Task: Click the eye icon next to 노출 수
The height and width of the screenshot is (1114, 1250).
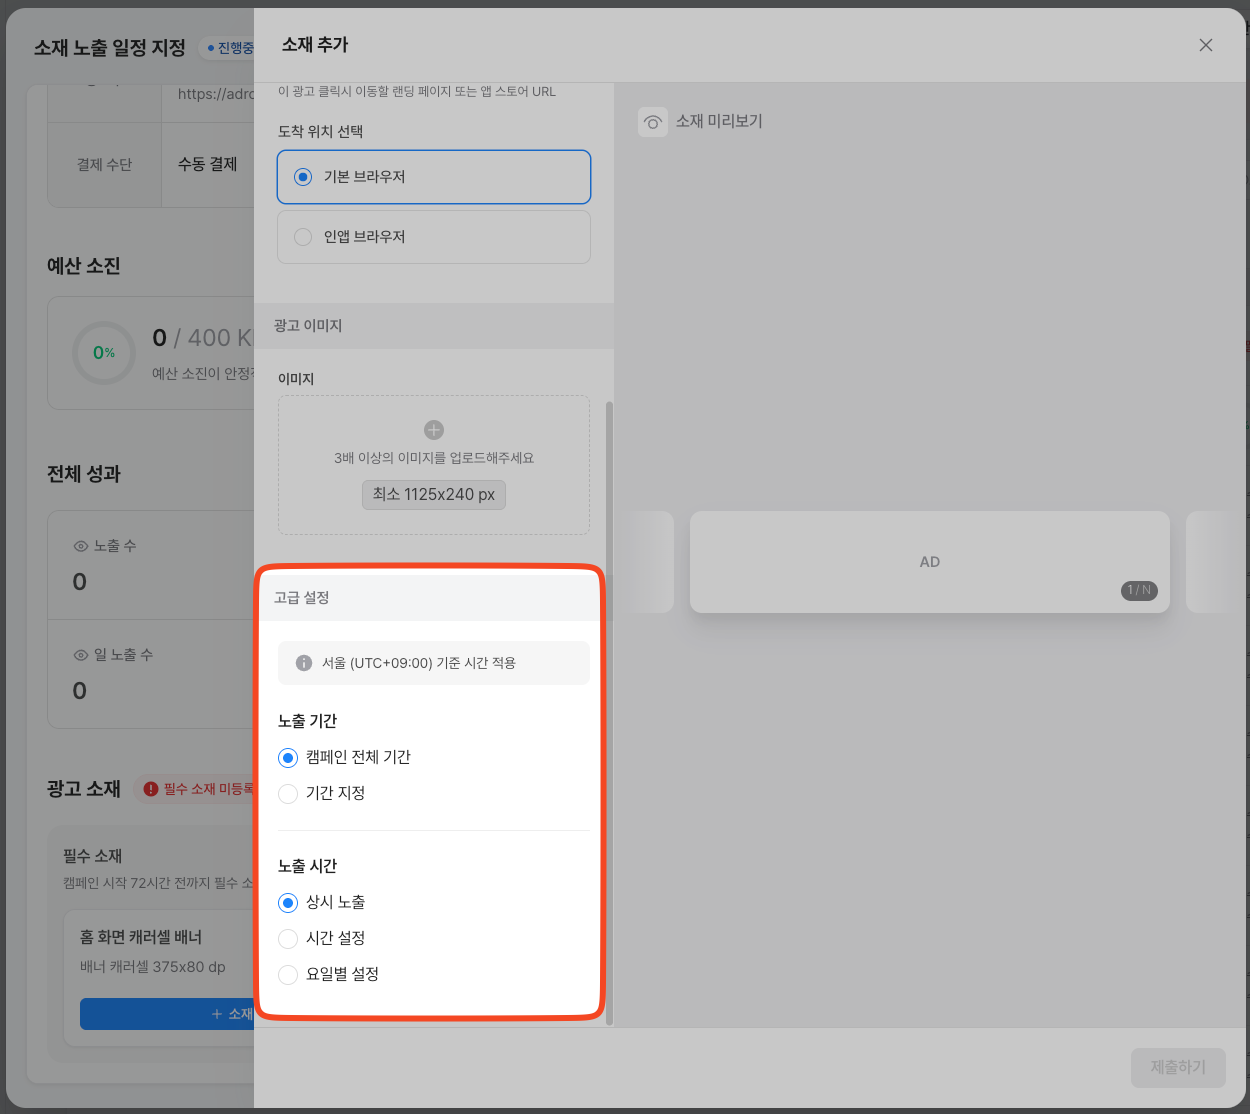Action: click(81, 546)
